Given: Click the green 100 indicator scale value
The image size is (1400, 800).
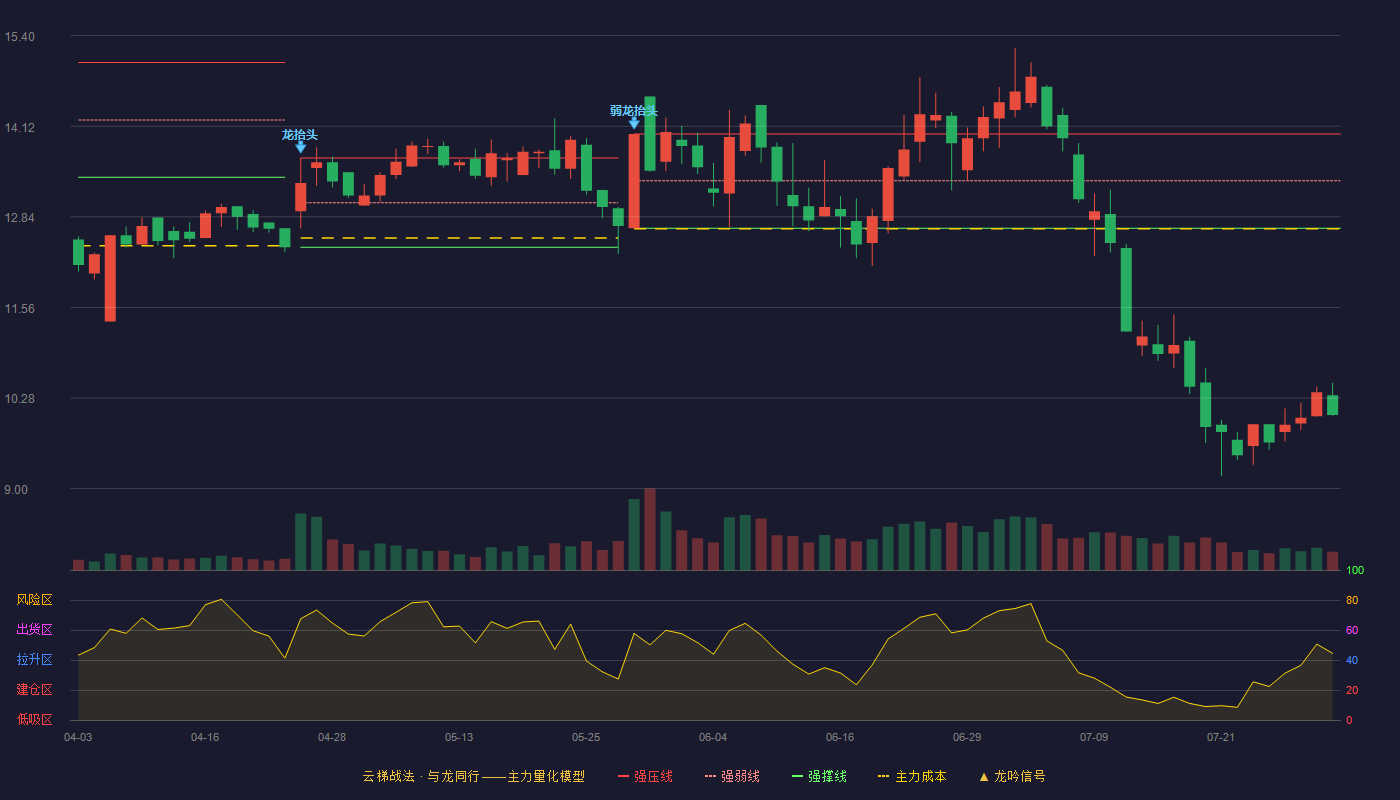Looking at the screenshot, I should click(1355, 570).
